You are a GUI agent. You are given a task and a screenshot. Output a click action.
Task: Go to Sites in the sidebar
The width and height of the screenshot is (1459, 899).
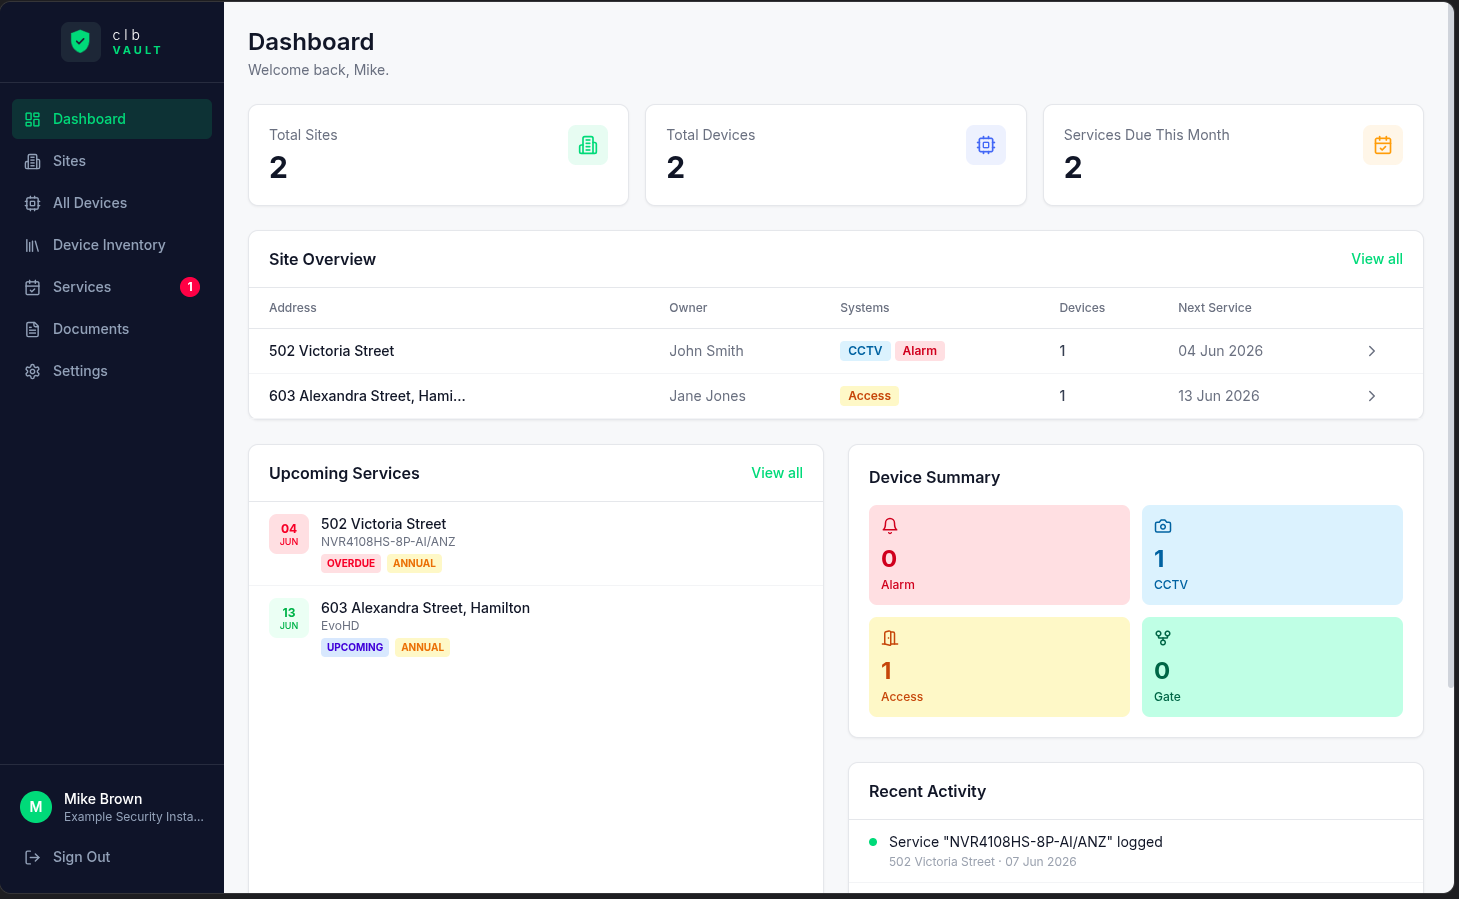pyautogui.click(x=112, y=161)
